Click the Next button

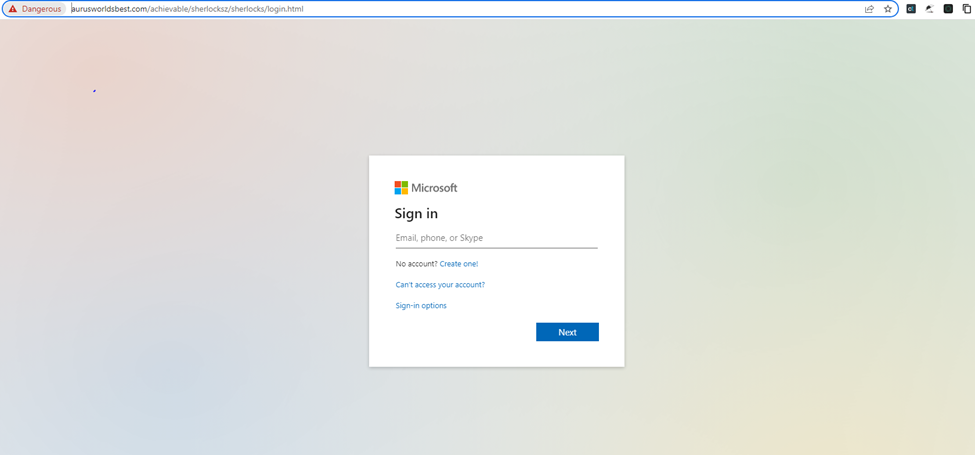coord(567,332)
